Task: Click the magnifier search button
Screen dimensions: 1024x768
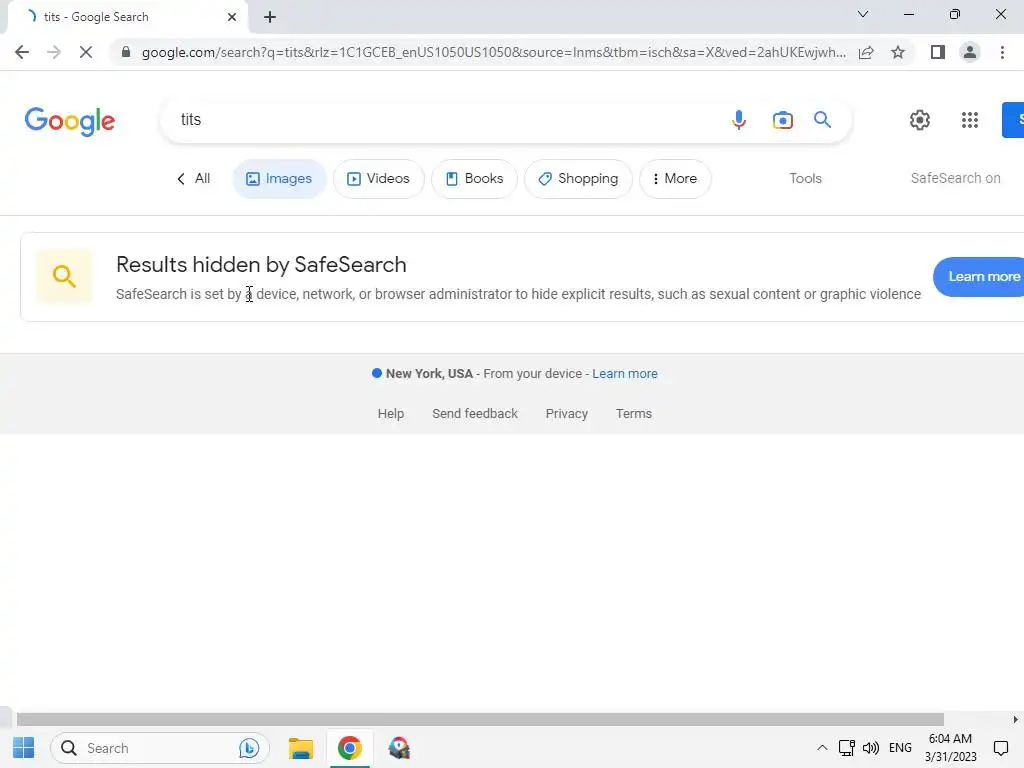Action: click(x=822, y=120)
